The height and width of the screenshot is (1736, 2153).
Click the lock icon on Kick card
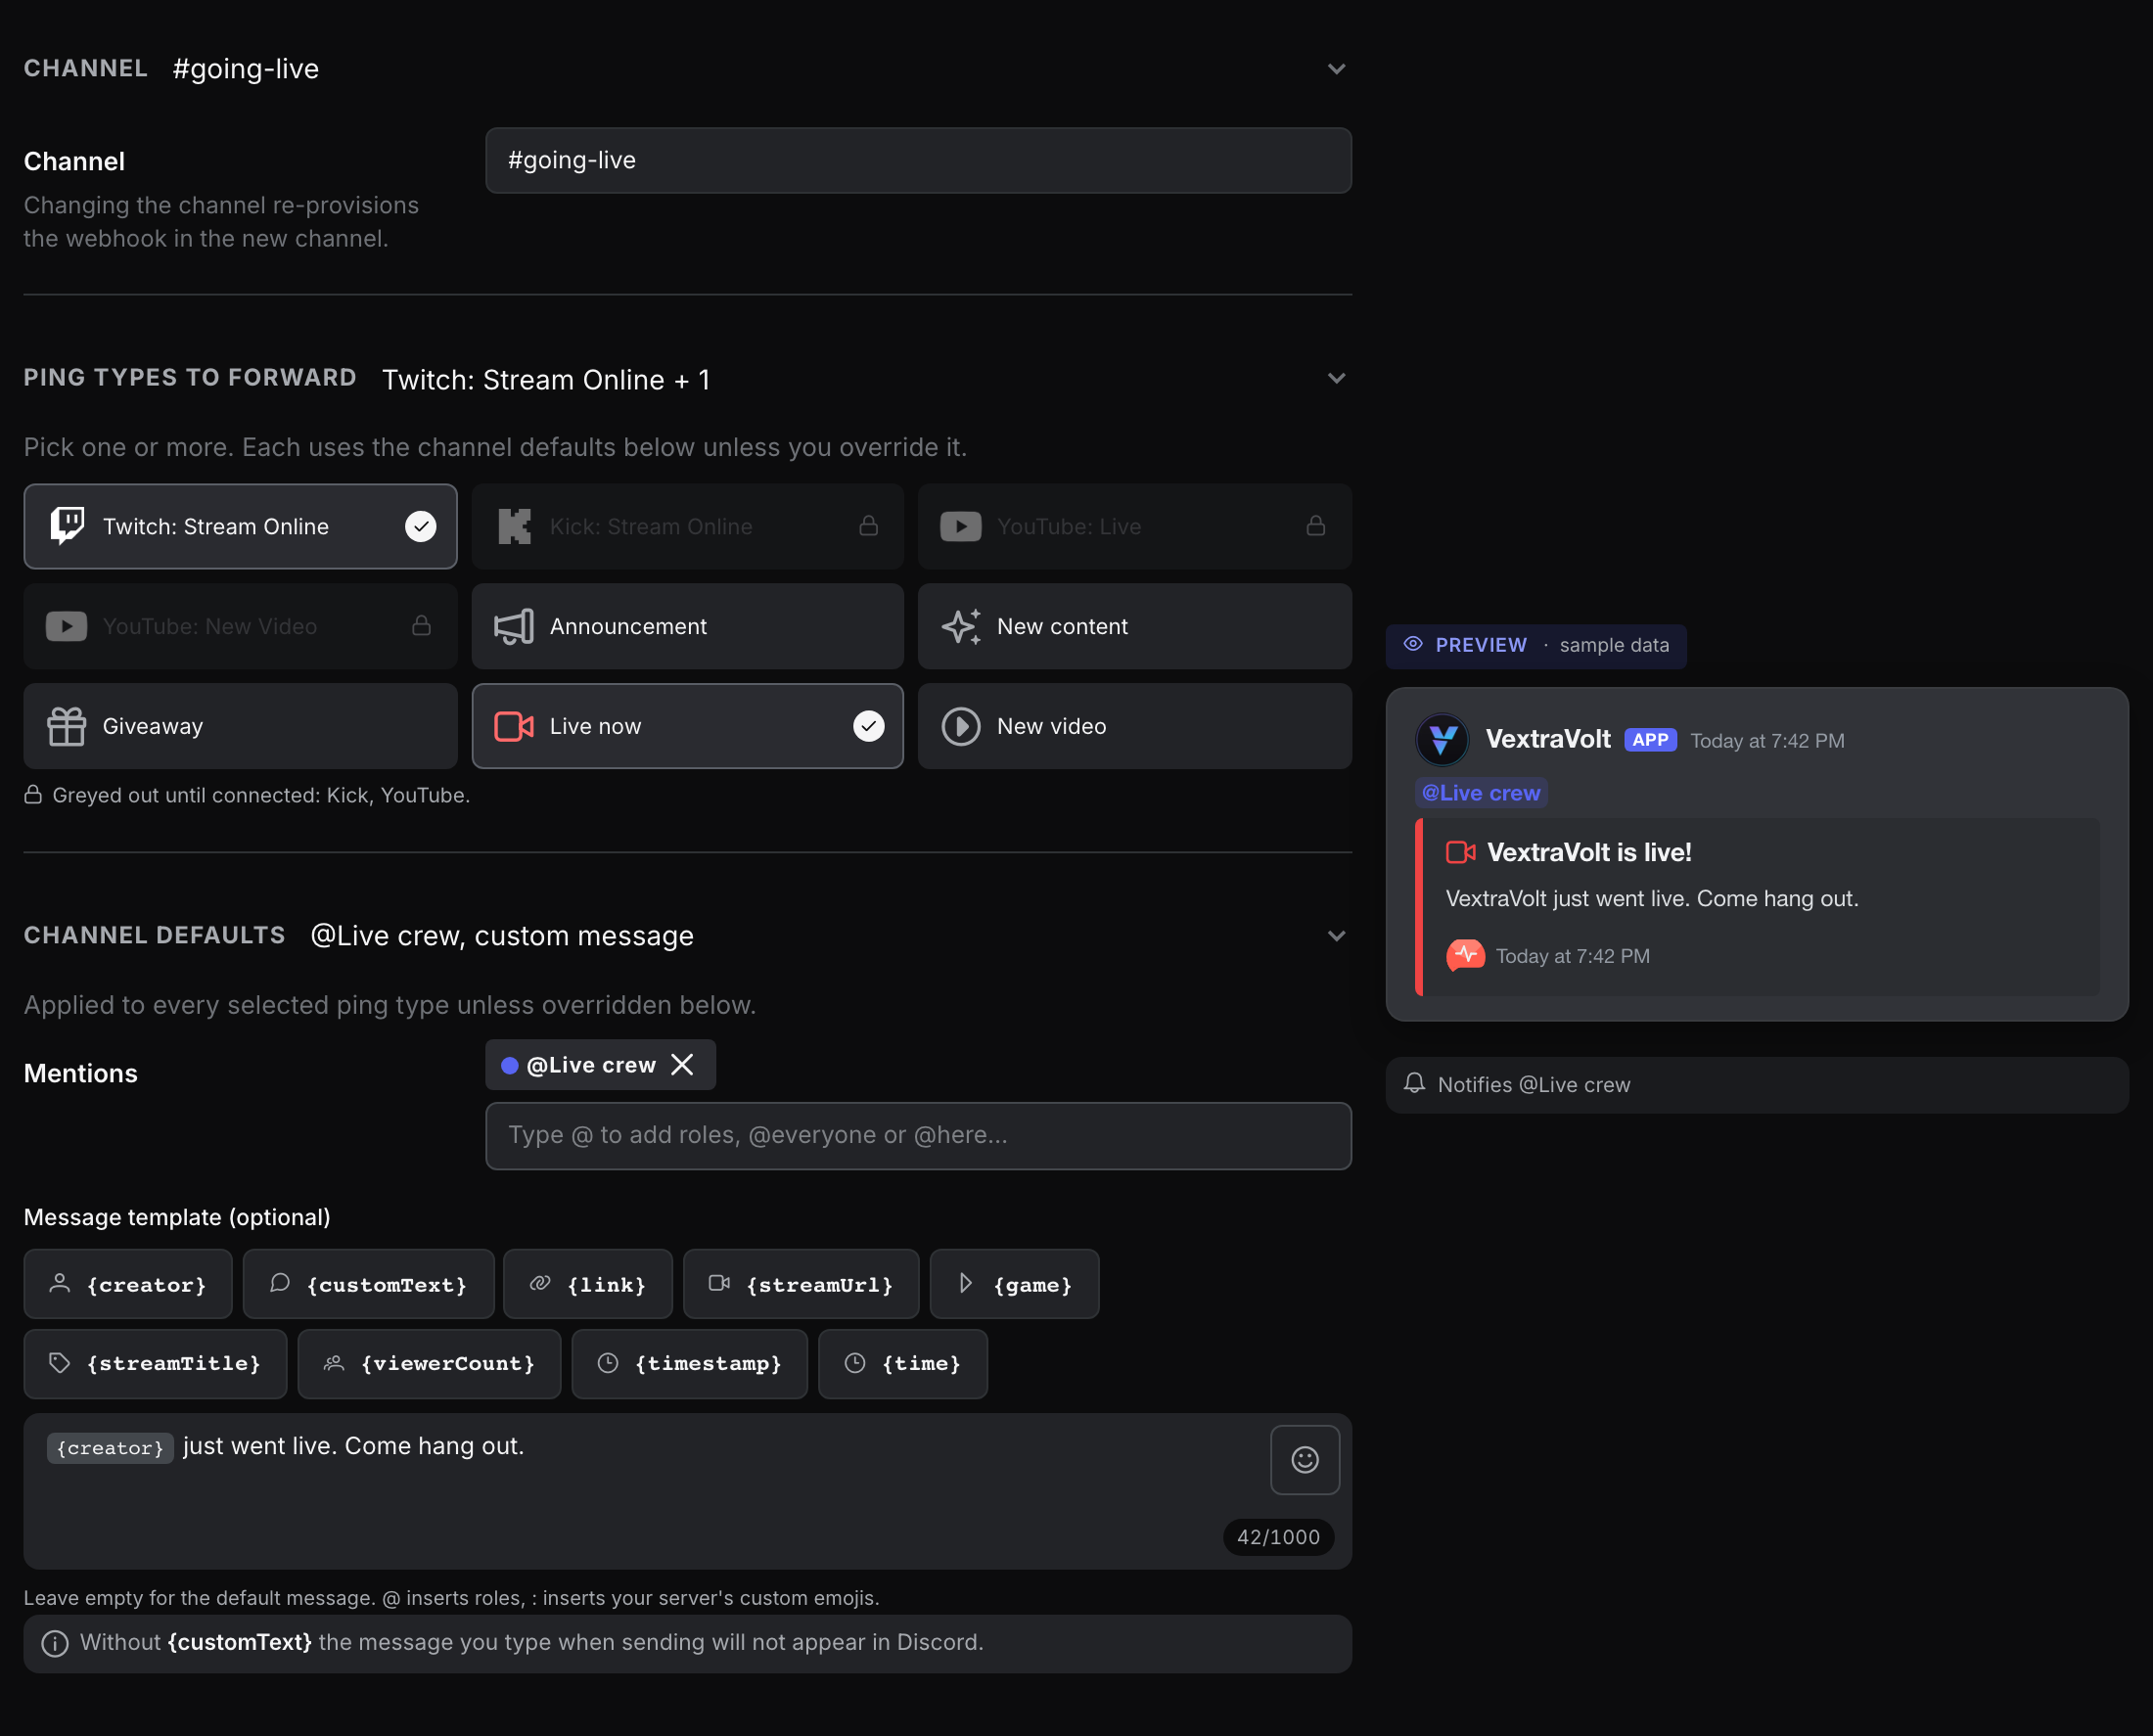pos(868,526)
